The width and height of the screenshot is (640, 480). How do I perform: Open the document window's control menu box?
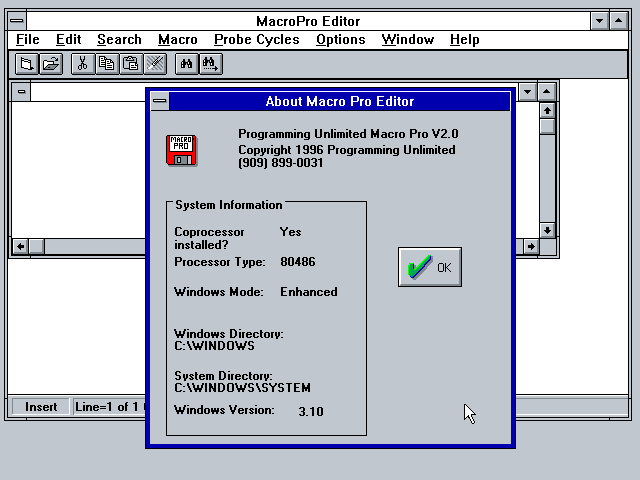click(21, 91)
